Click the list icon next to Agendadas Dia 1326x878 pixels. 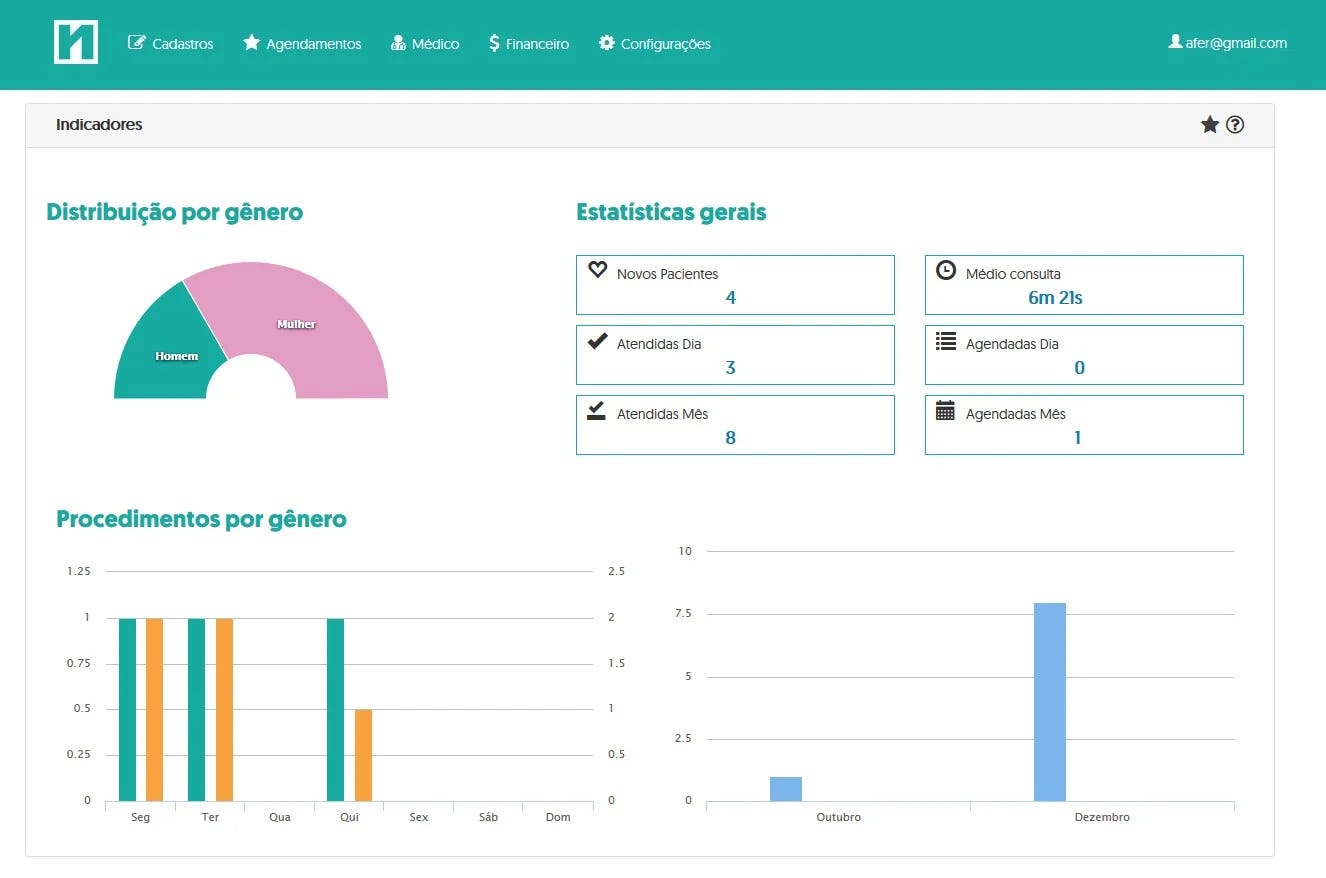click(x=945, y=339)
